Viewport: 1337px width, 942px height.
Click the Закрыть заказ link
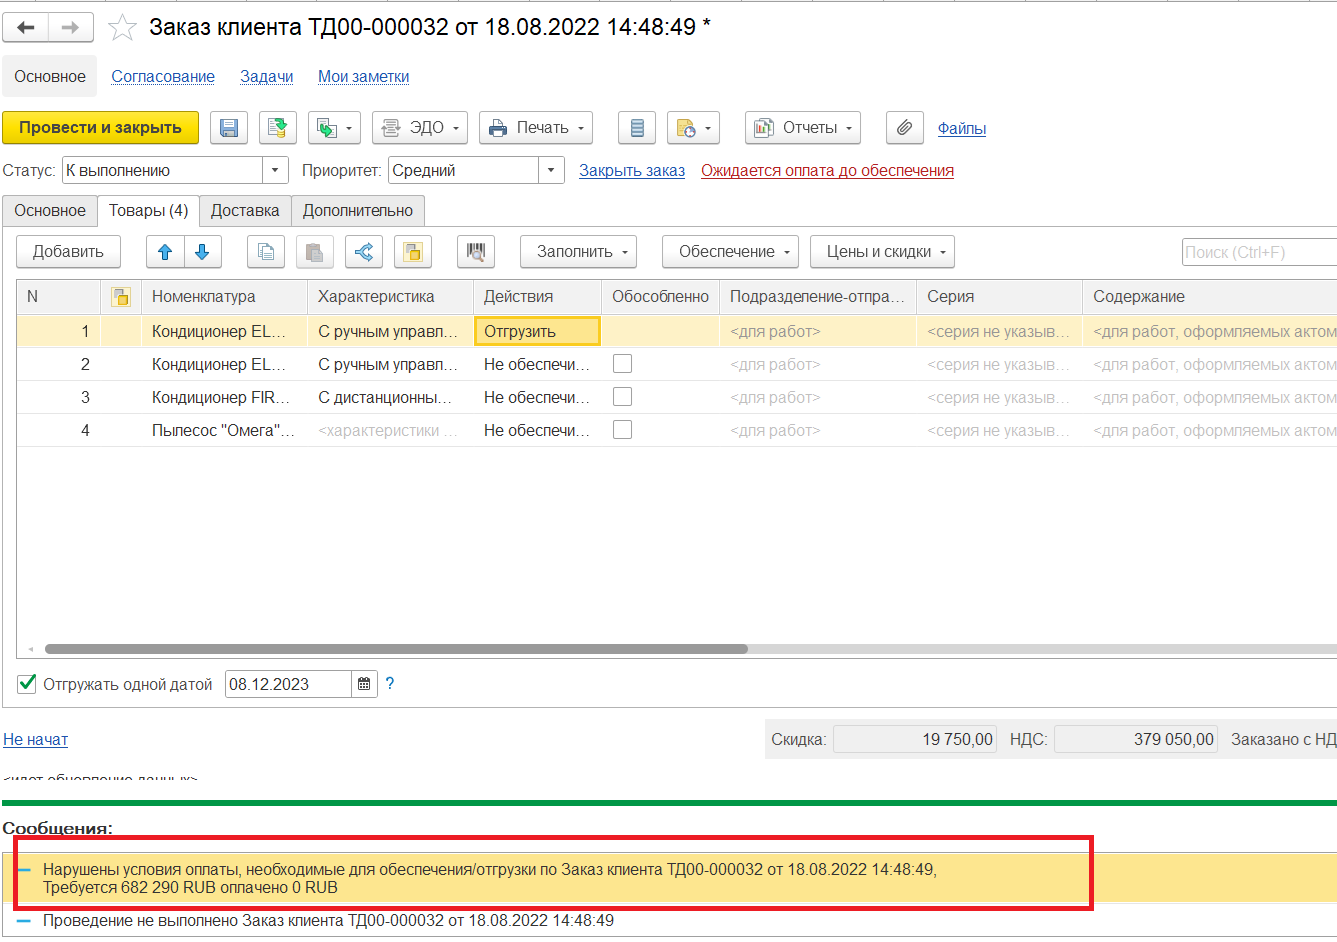pyautogui.click(x=632, y=171)
